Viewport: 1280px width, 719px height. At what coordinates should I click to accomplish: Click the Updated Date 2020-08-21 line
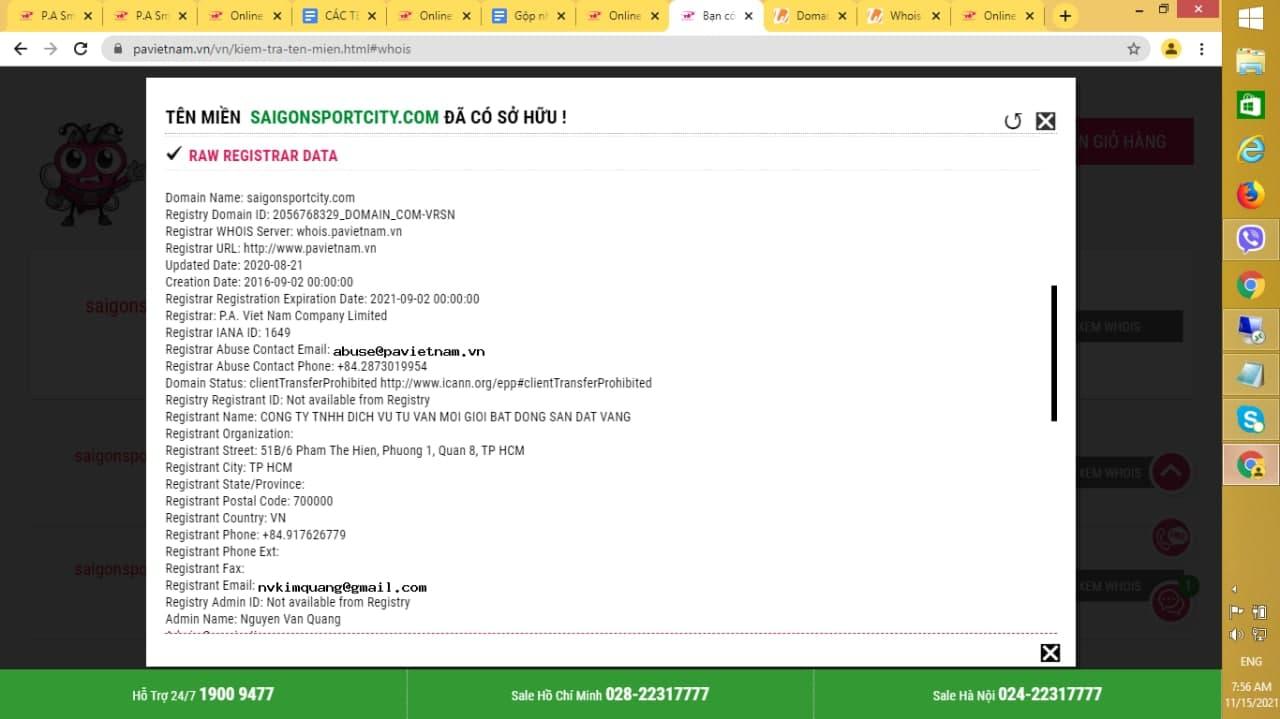point(234,265)
